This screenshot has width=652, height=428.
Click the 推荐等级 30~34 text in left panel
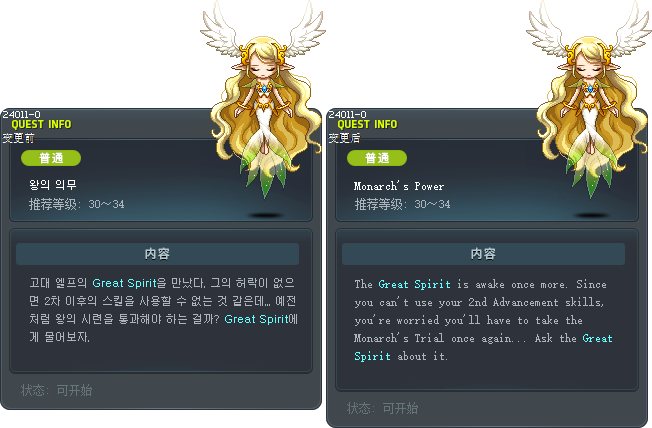point(77,204)
